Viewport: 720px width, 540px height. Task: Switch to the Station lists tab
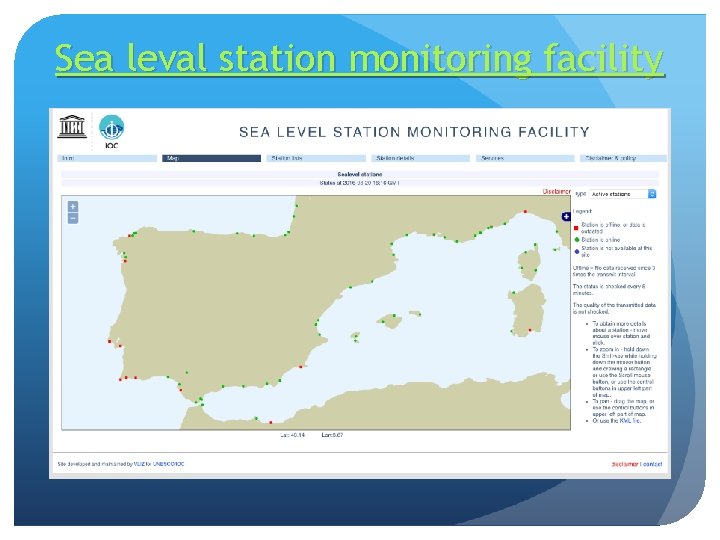316,158
